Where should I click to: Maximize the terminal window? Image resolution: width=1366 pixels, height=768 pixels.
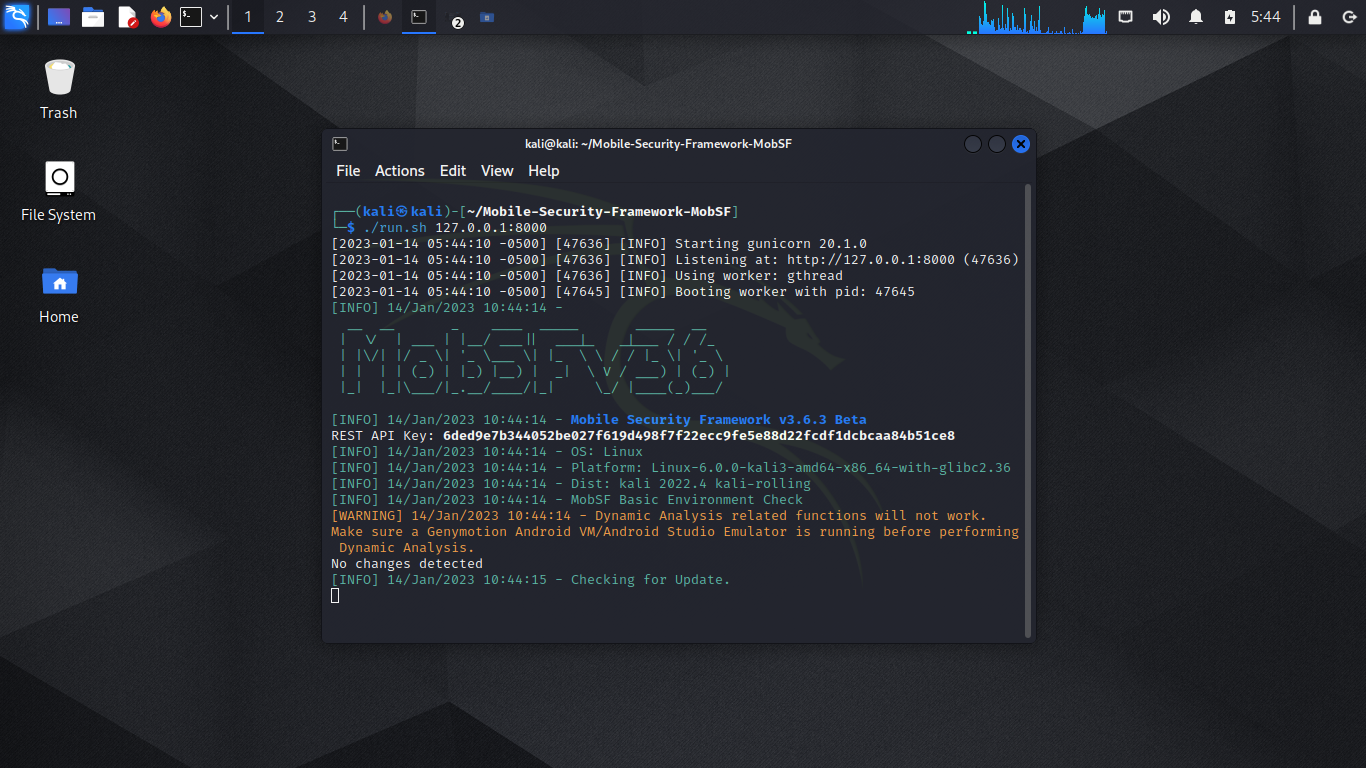997,144
